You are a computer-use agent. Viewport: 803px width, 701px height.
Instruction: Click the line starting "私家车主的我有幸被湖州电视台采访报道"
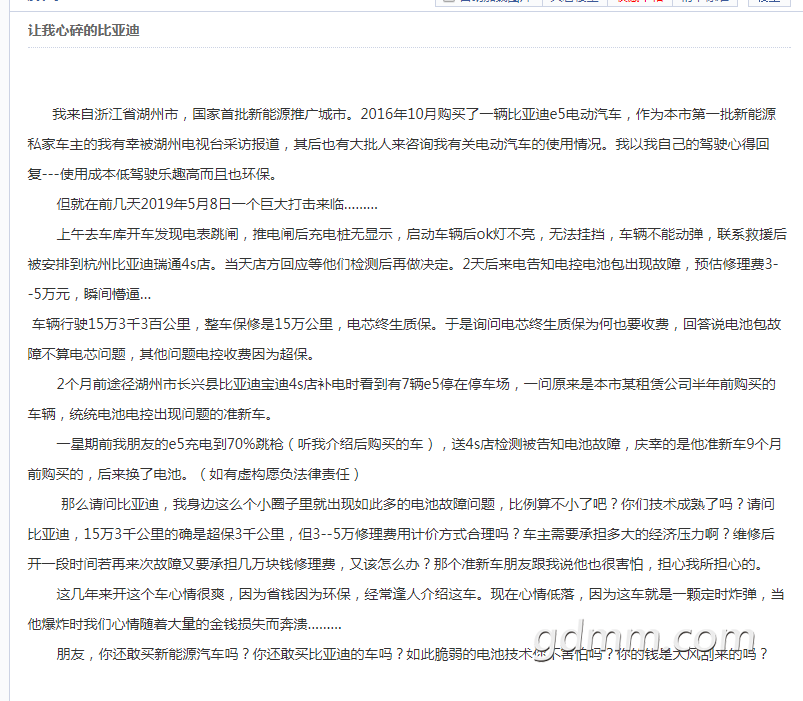point(398,144)
